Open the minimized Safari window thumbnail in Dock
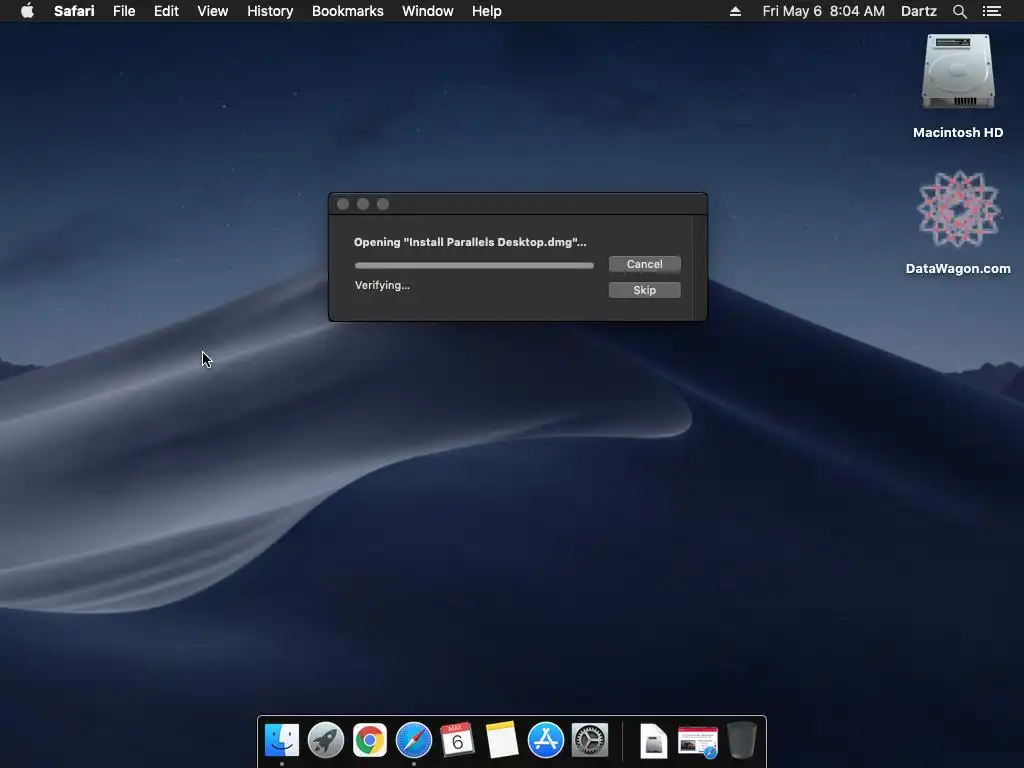1024x768 pixels. [697, 741]
